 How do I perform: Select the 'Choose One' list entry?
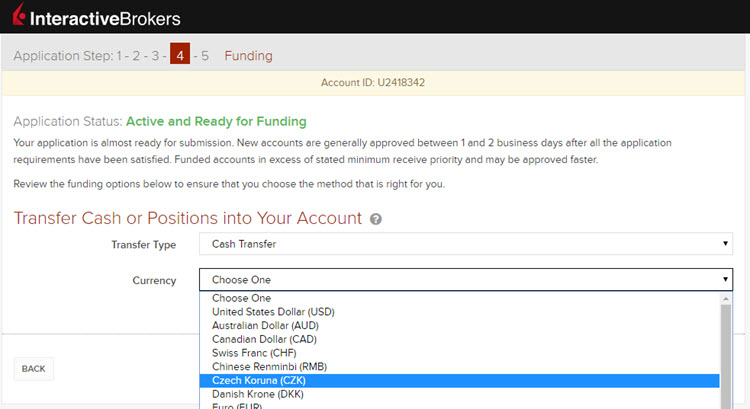(460, 298)
